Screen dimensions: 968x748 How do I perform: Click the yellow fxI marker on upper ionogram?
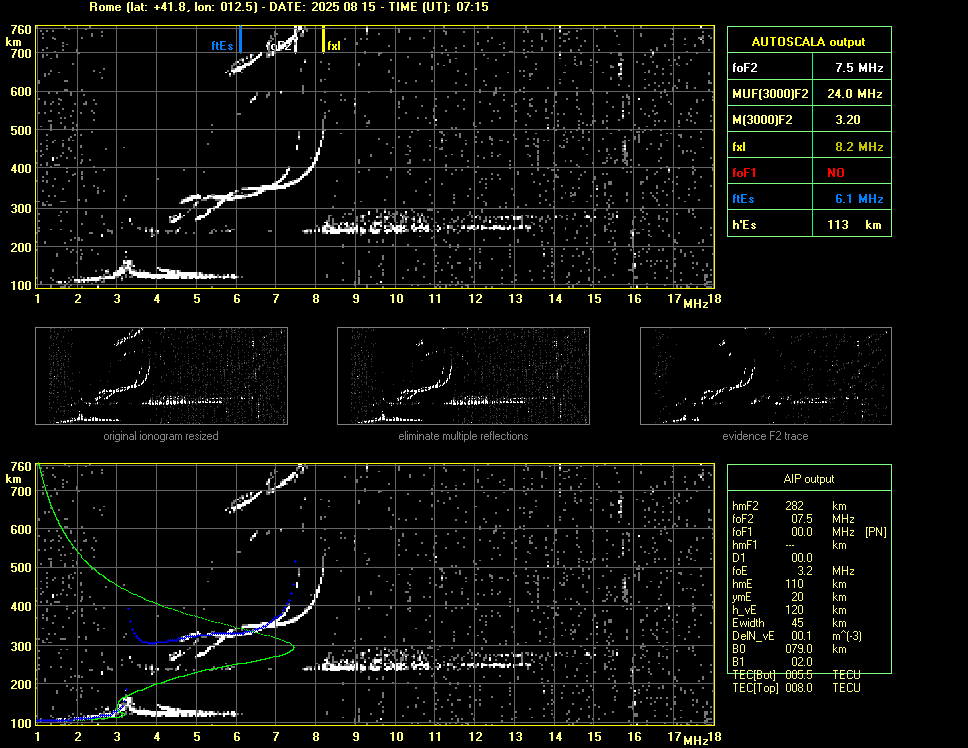(323, 39)
